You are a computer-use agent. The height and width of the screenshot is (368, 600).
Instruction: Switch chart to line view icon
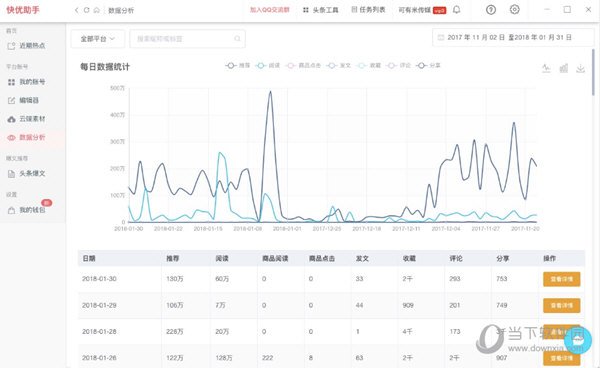click(x=546, y=68)
